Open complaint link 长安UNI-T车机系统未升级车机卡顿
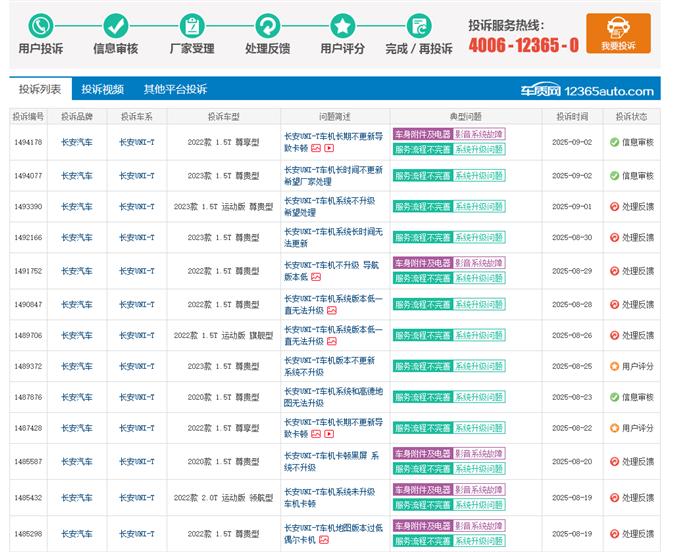Image resolution: width=700 pixels, height=552 pixels. coord(329,498)
